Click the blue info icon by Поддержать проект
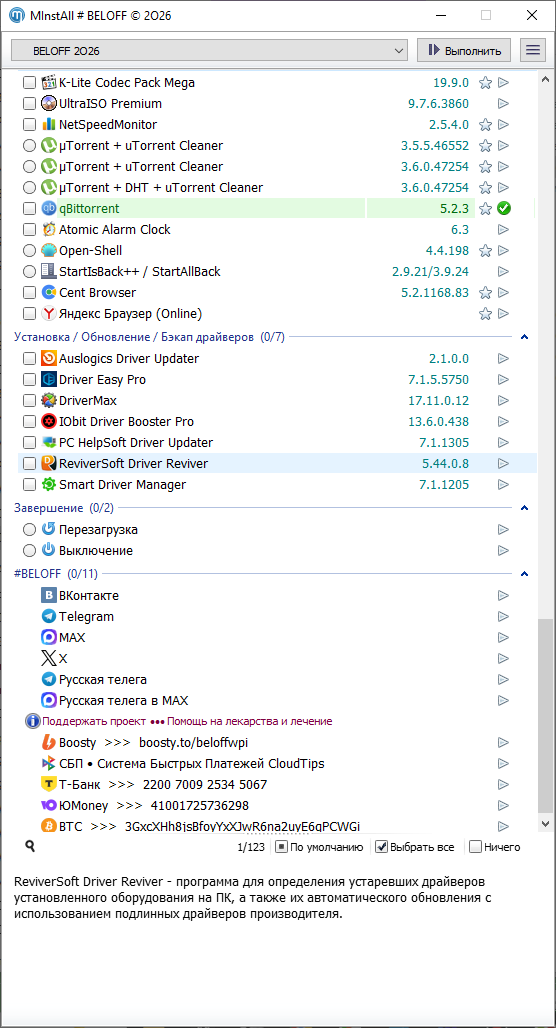This screenshot has height=1028, width=556. point(33,721)
